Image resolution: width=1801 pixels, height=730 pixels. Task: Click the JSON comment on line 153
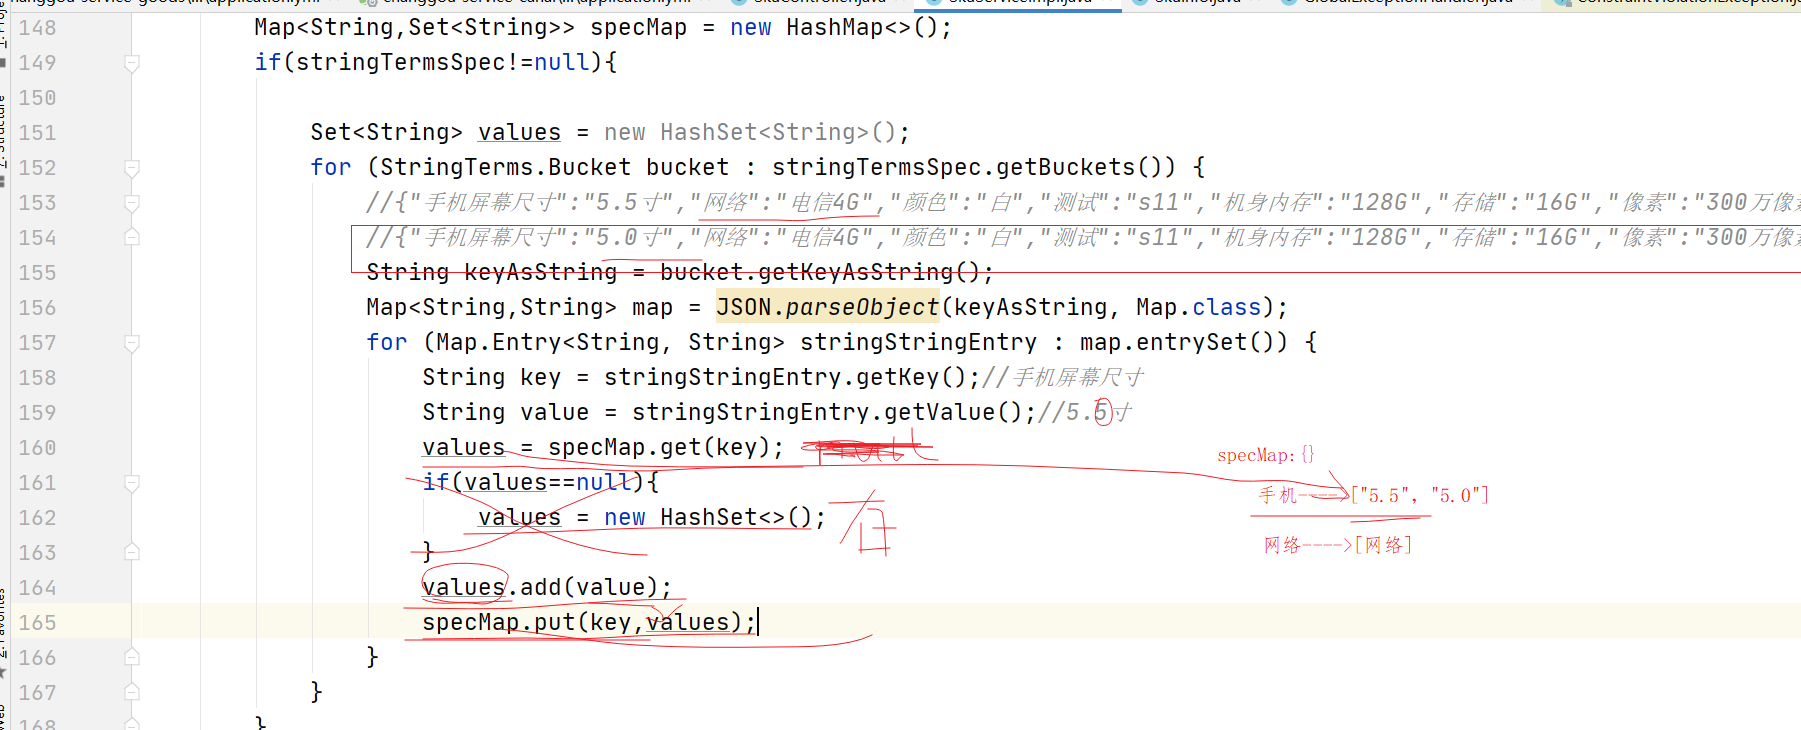(x=1083, y=203)
